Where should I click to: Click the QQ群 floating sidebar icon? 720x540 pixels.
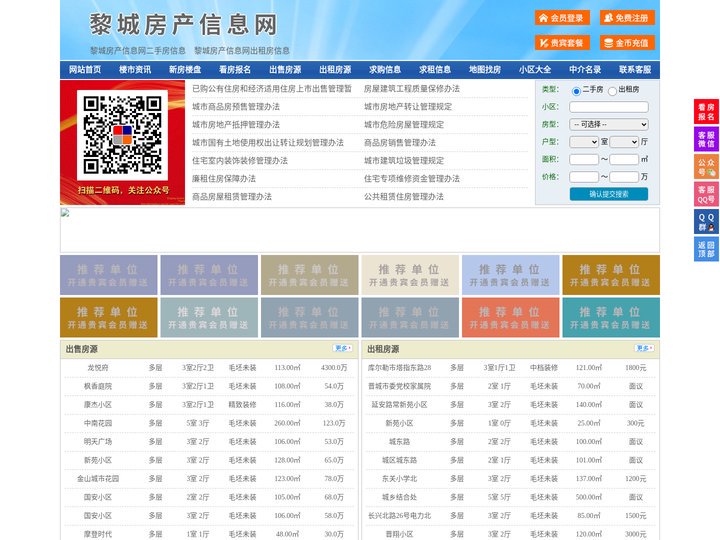706,222
